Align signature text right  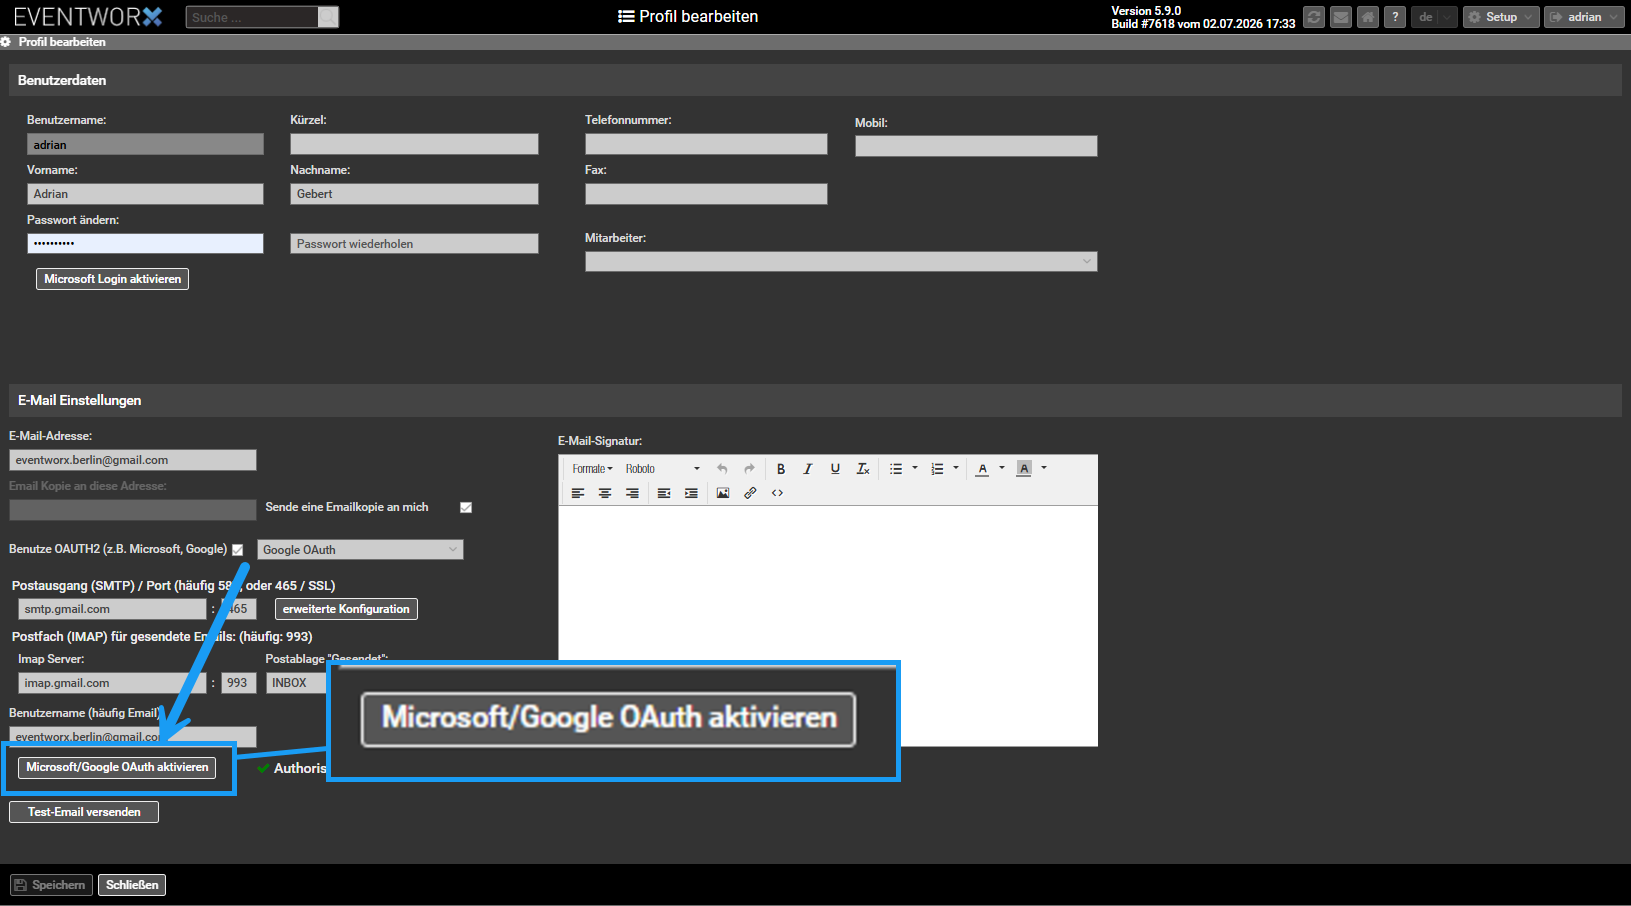632,493
